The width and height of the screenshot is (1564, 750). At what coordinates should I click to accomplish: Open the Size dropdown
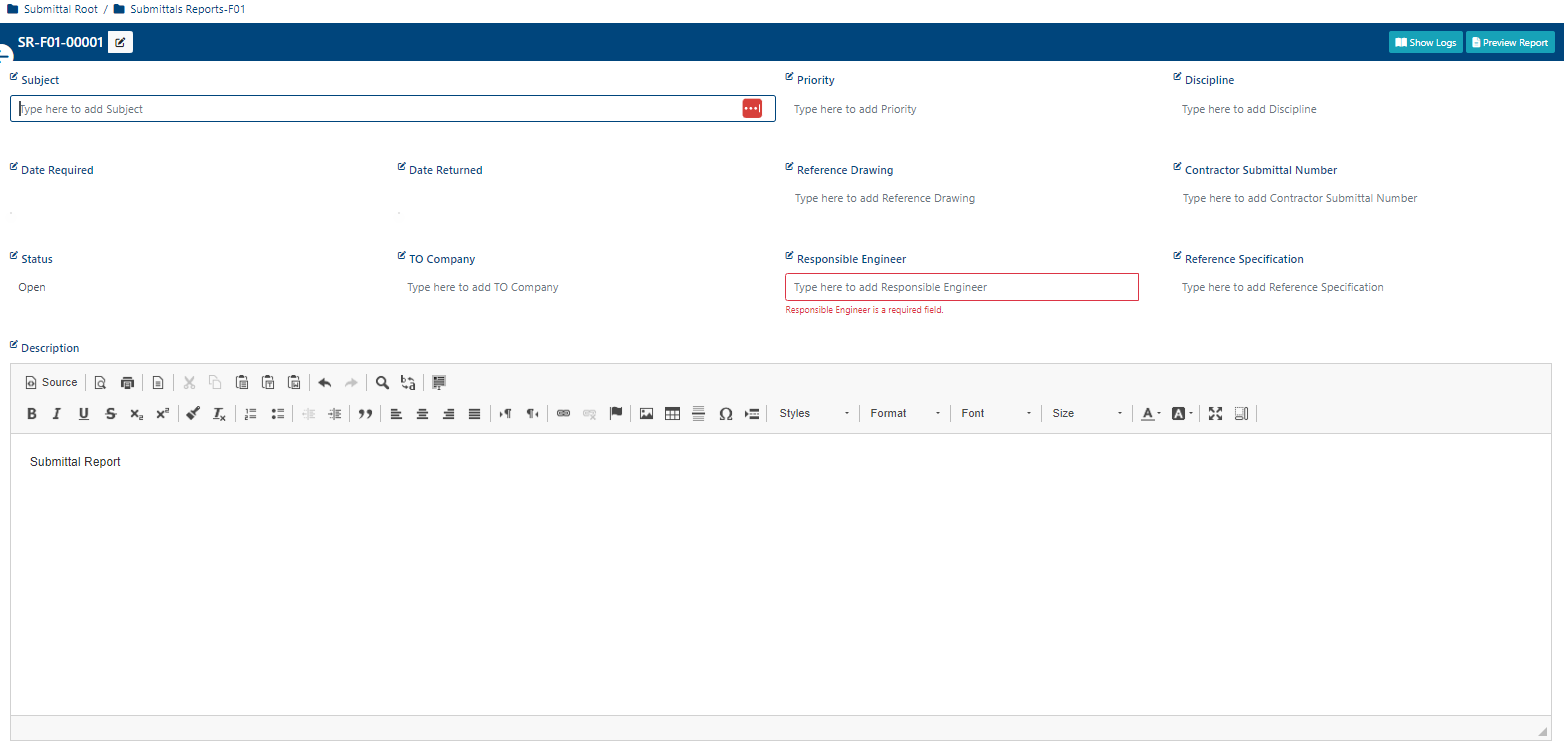click(x=1087, y=413)
